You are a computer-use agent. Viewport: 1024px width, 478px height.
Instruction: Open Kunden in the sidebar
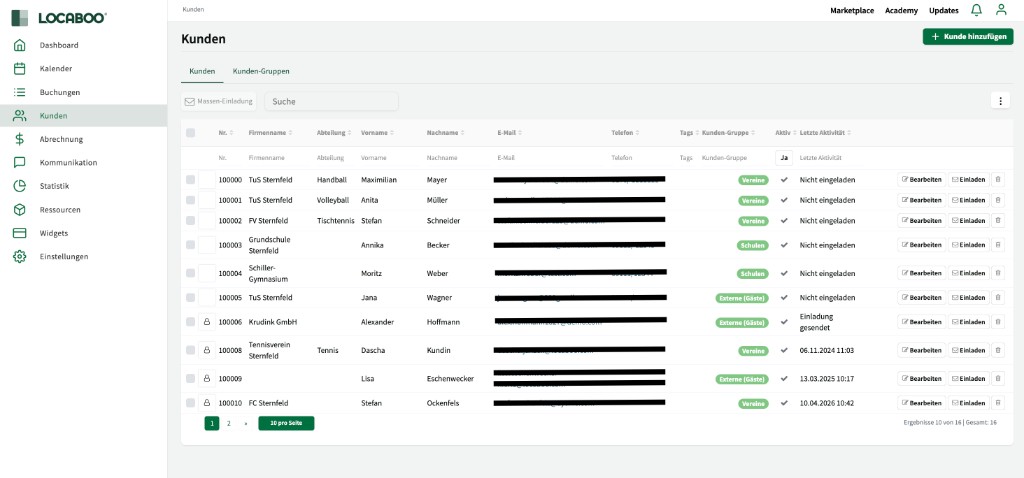(x=83, y=116)
